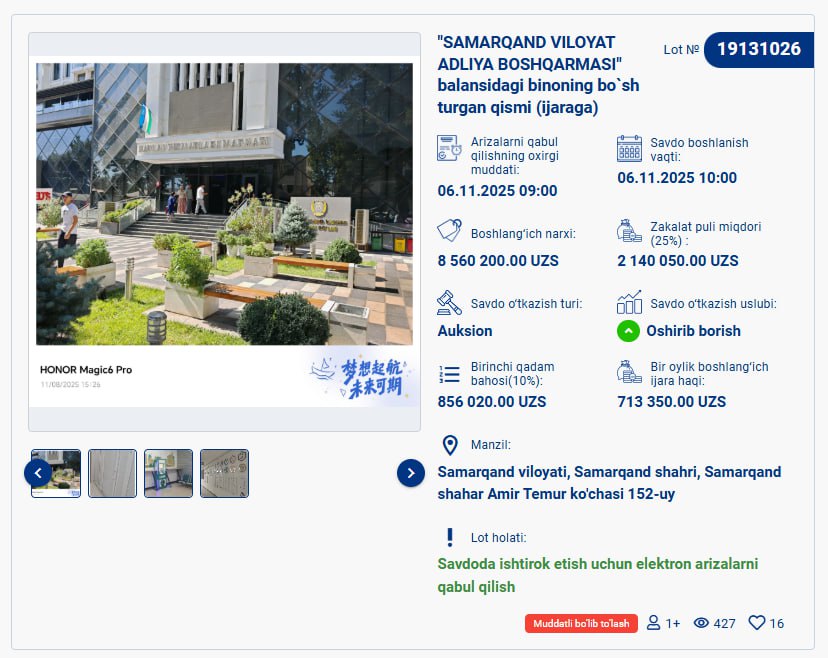Click the auction start calendar icon
The image size is (828, 658).
629,148
